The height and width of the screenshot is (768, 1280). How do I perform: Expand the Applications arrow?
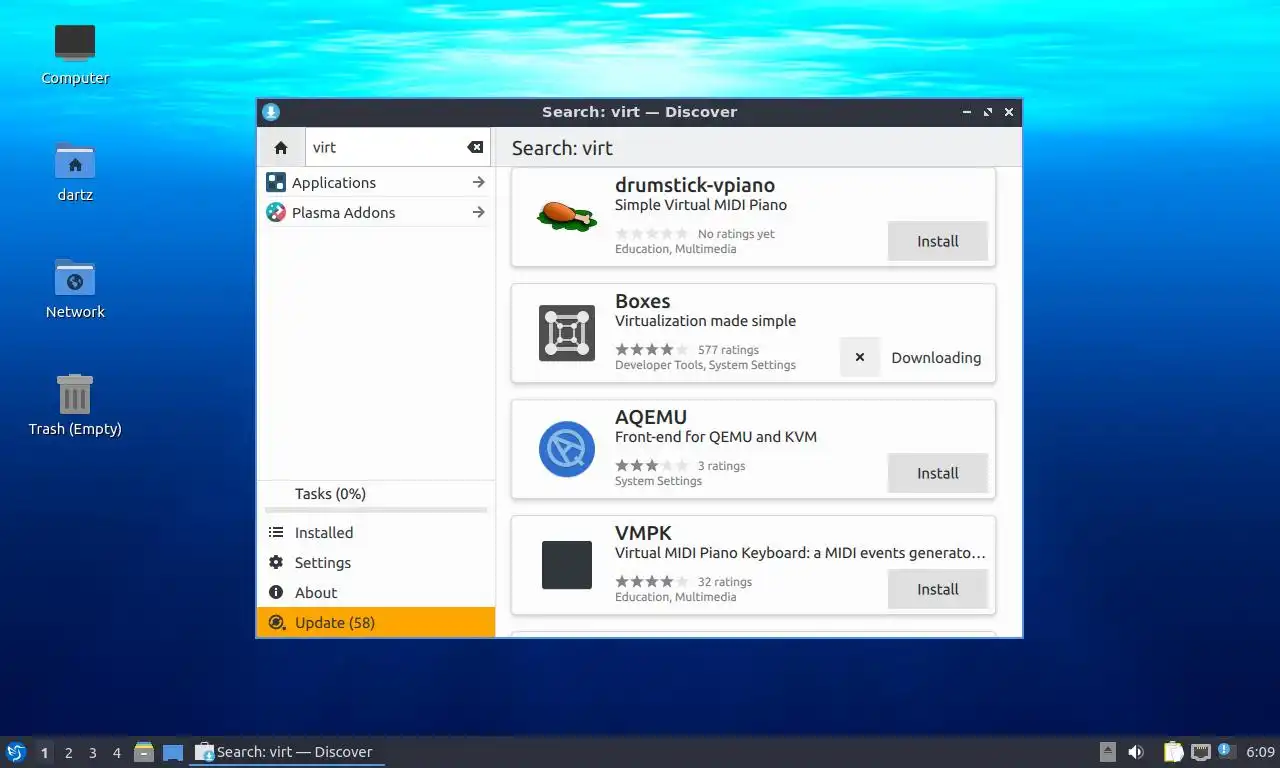click(x=478, y=182)
